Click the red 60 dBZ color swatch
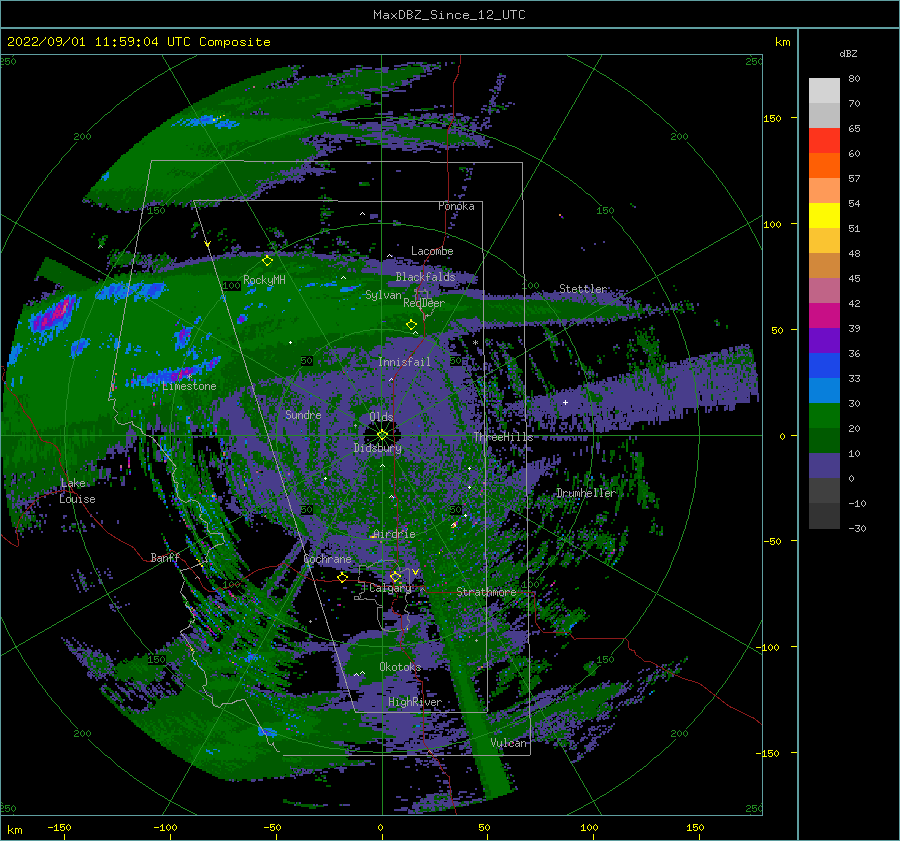This screenshot has width=900, height=841. point(824,141)
